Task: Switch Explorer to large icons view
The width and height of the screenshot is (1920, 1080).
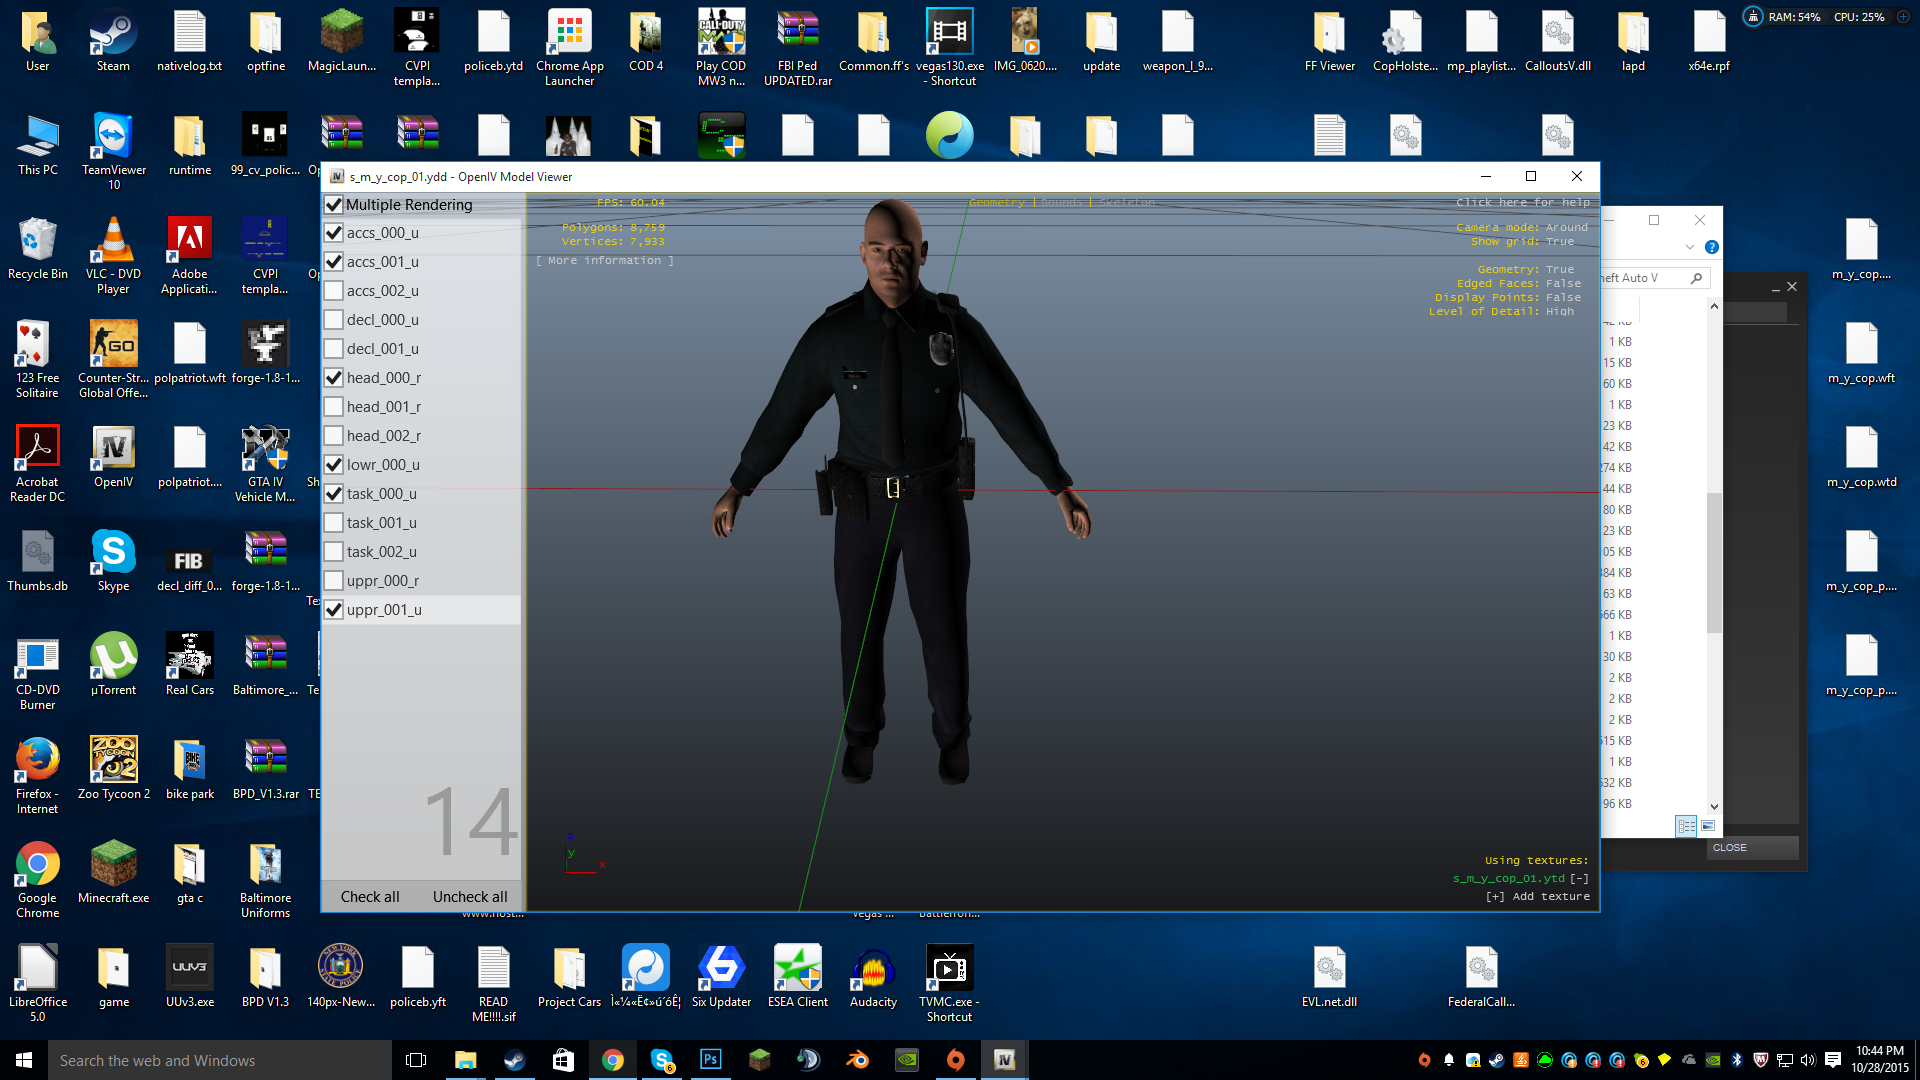Action: [x=1708, y=826]
